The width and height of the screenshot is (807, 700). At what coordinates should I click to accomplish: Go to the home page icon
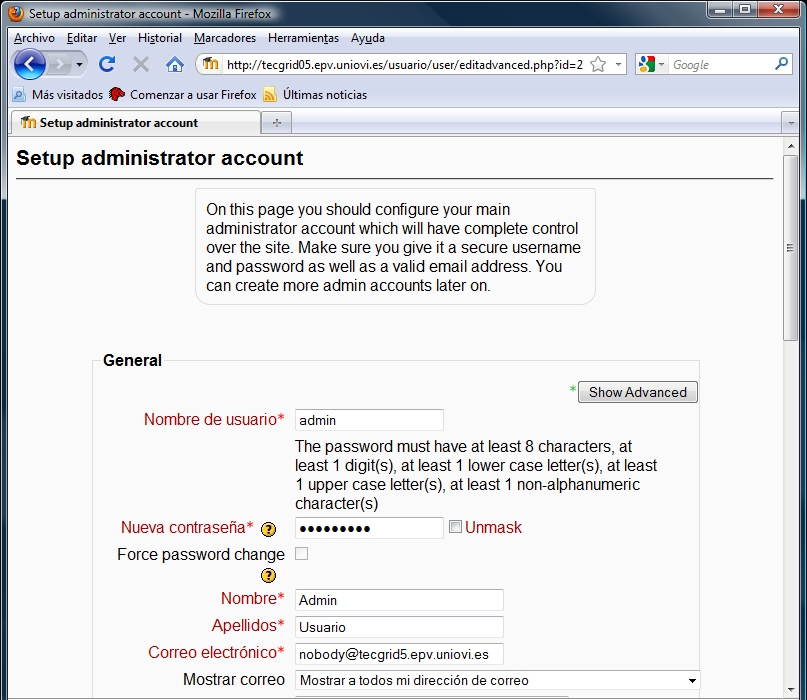click(174, 64)
